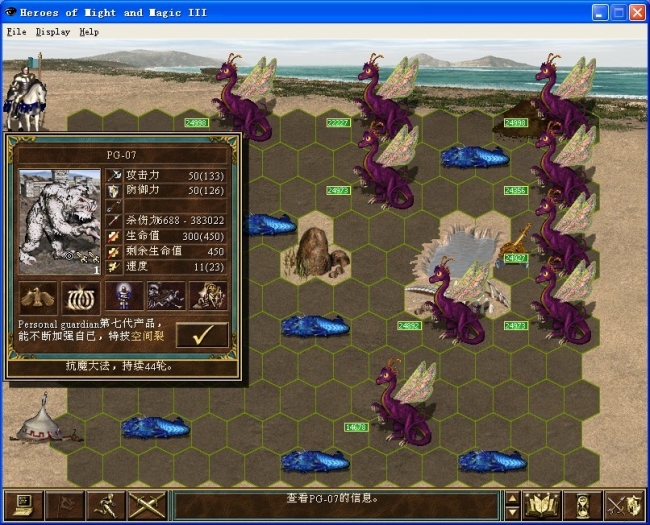The width and height of the screenshot is (650, 525).
Task: Click the damage sword icon row
Action: point(166,221)
